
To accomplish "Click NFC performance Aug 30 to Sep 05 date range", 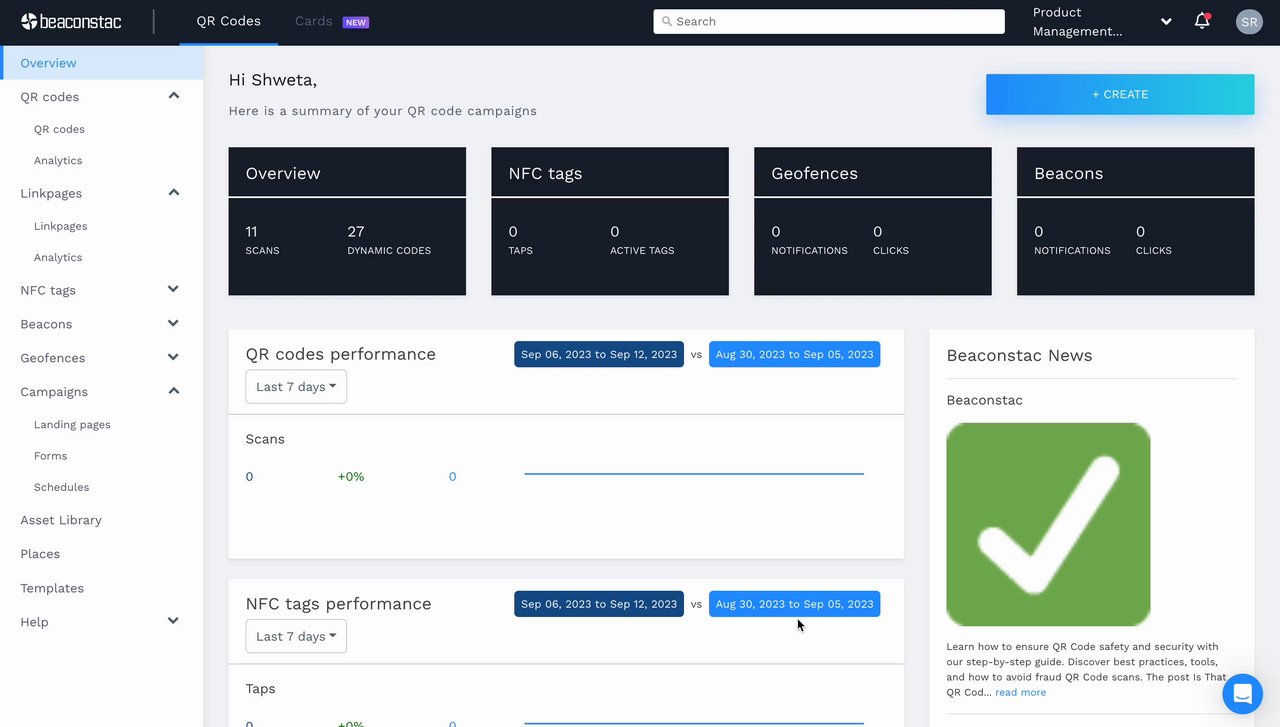I will pos(795,604).
